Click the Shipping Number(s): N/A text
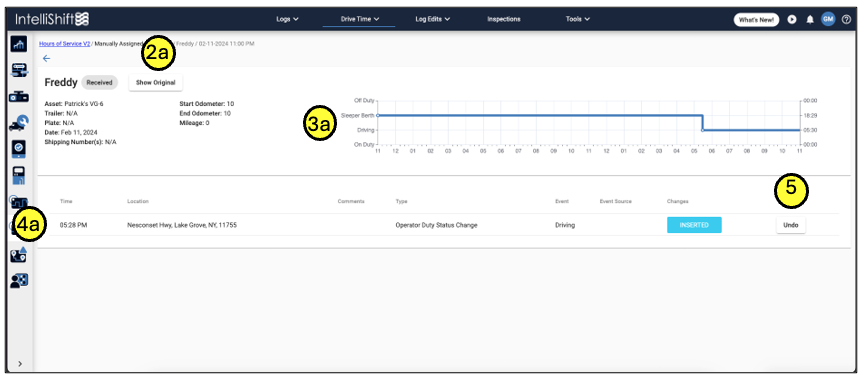The height and width of the screenshot is (382, 863). [x=80, y=142]
